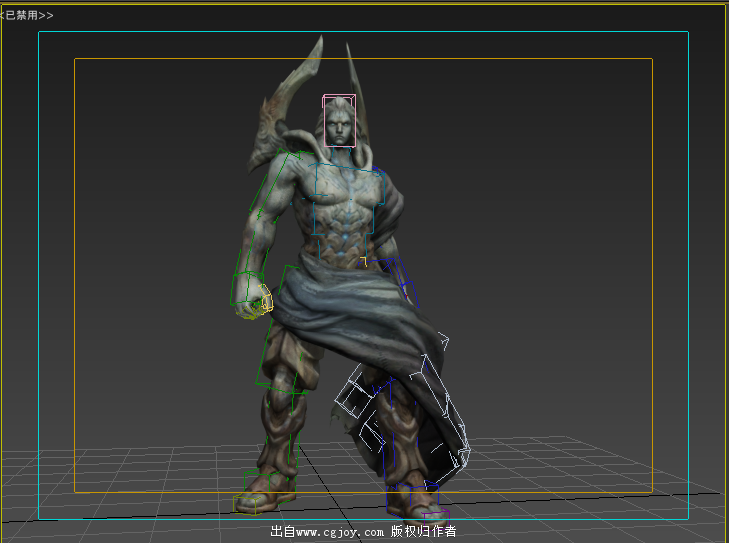
Task: Select the pink head bone box
Action: pyautogui.click(x=339, y=120)
